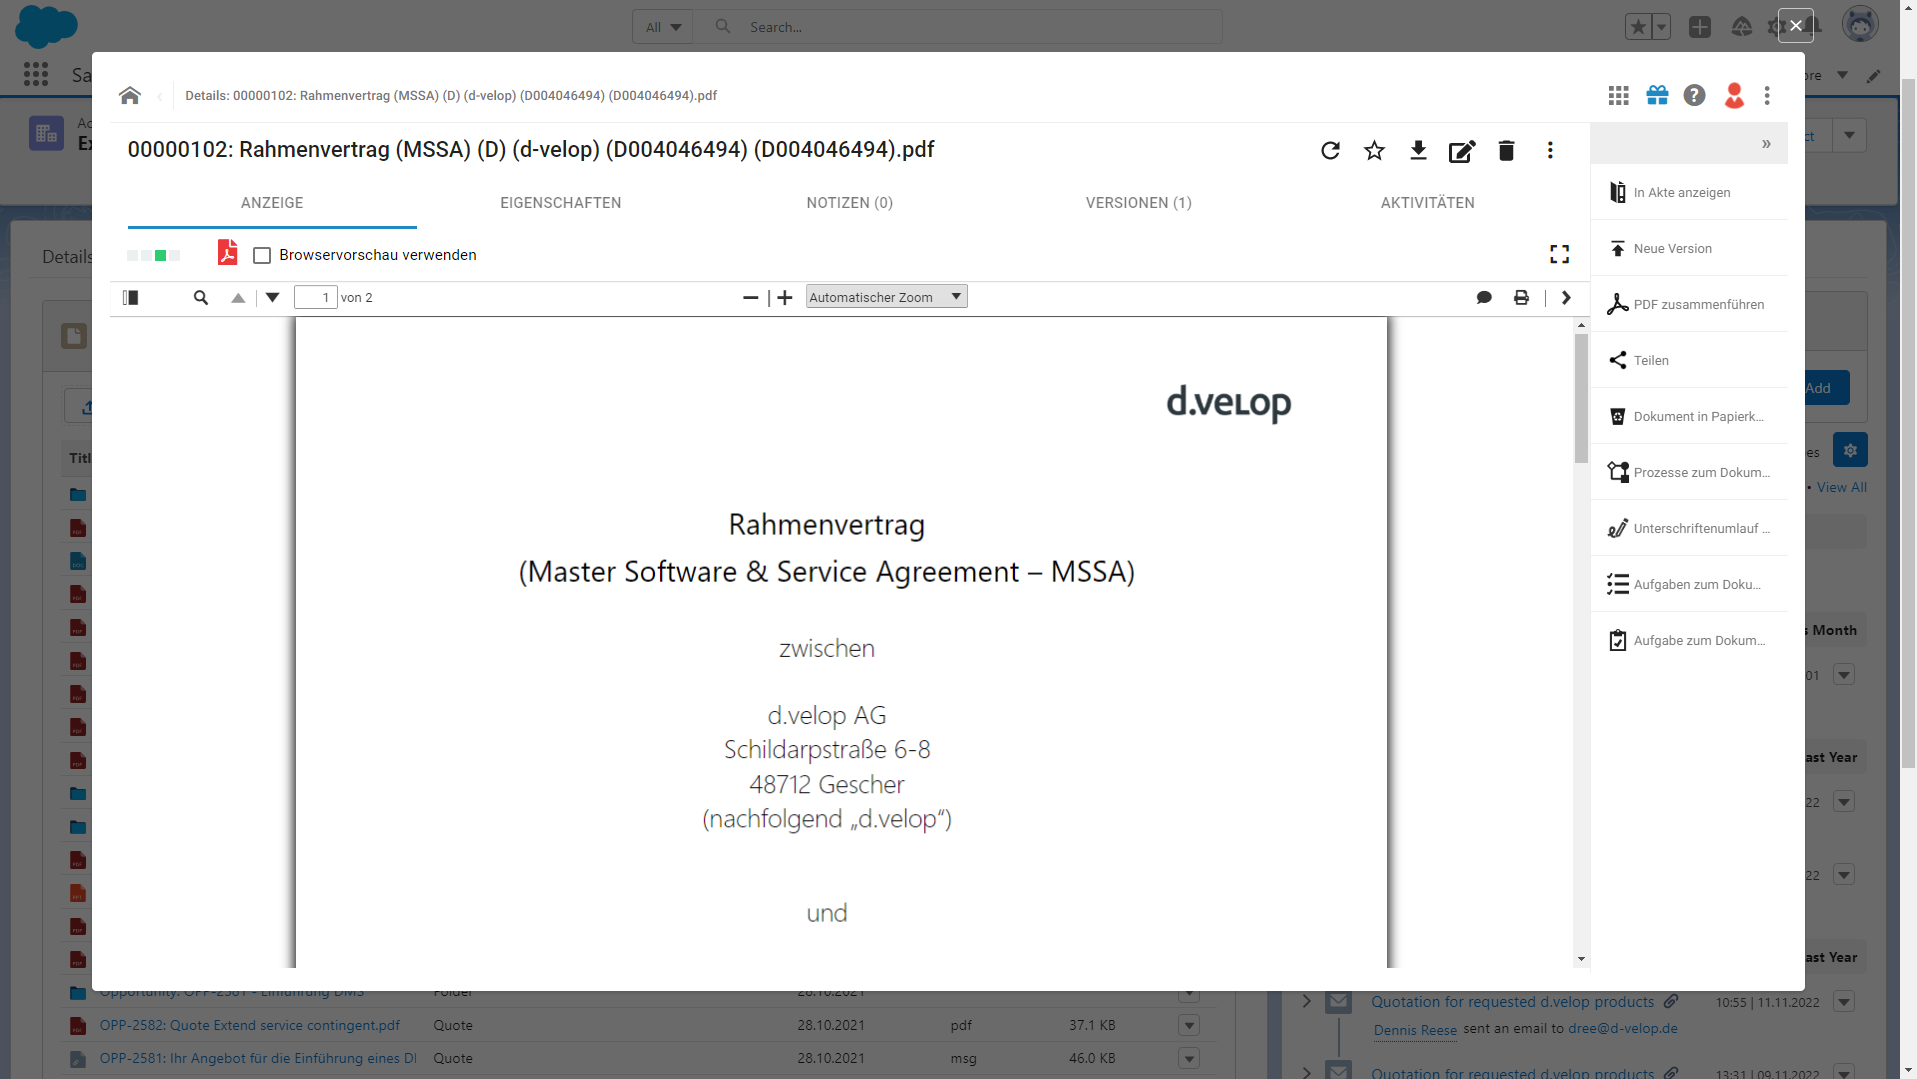Edit the document properties via pencil icon
This screenshot has width=1917, height=1079.
pos(1462,151)
